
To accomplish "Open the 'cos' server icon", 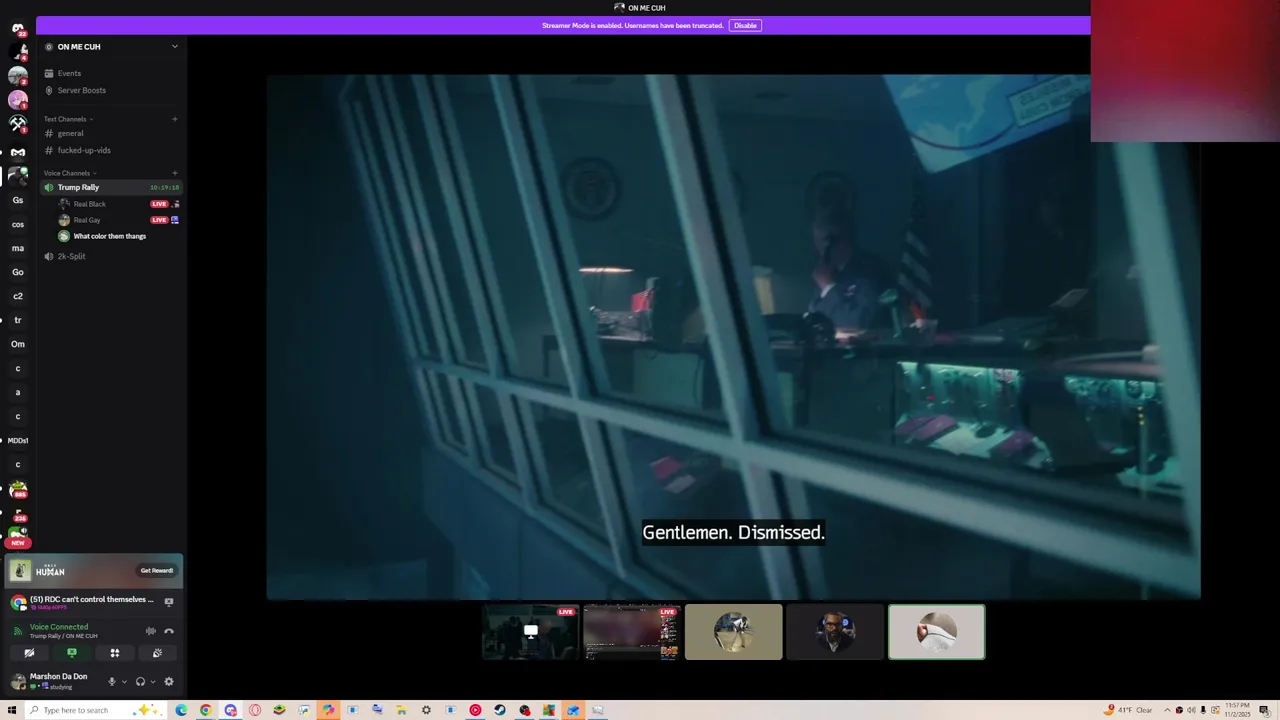I will click(x=18, y=224).
